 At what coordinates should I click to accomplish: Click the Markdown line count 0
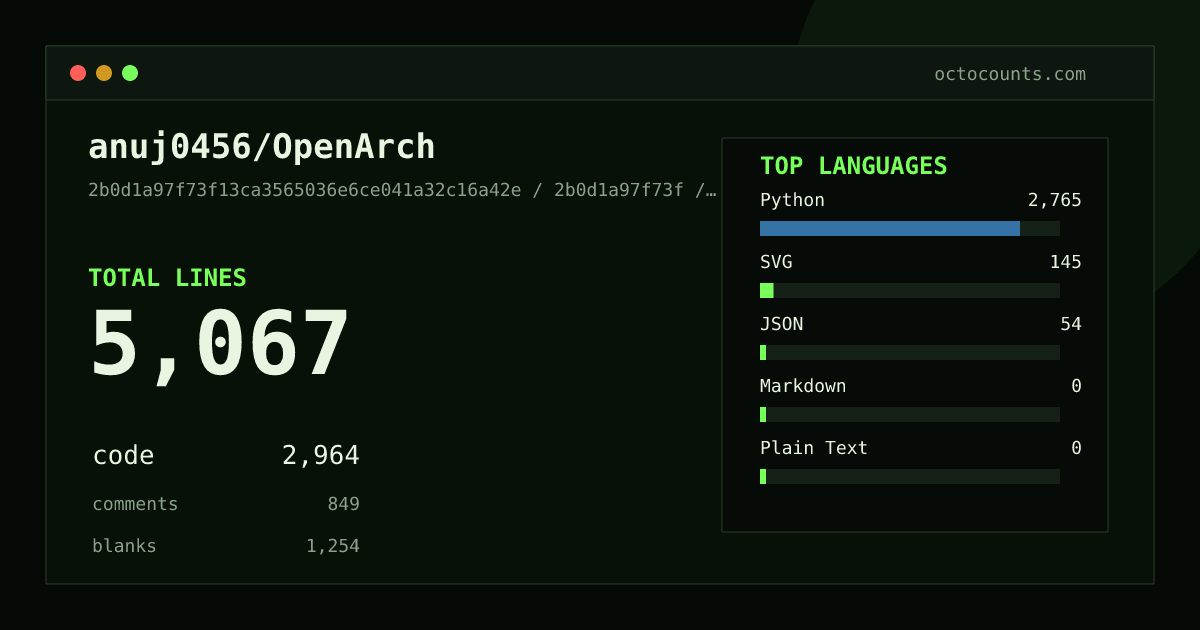point(1076,386)
